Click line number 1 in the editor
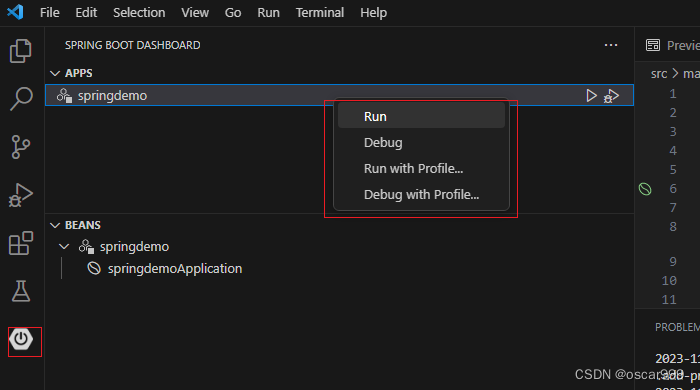This screenshot has height=390, width=700. pos(673,94)
